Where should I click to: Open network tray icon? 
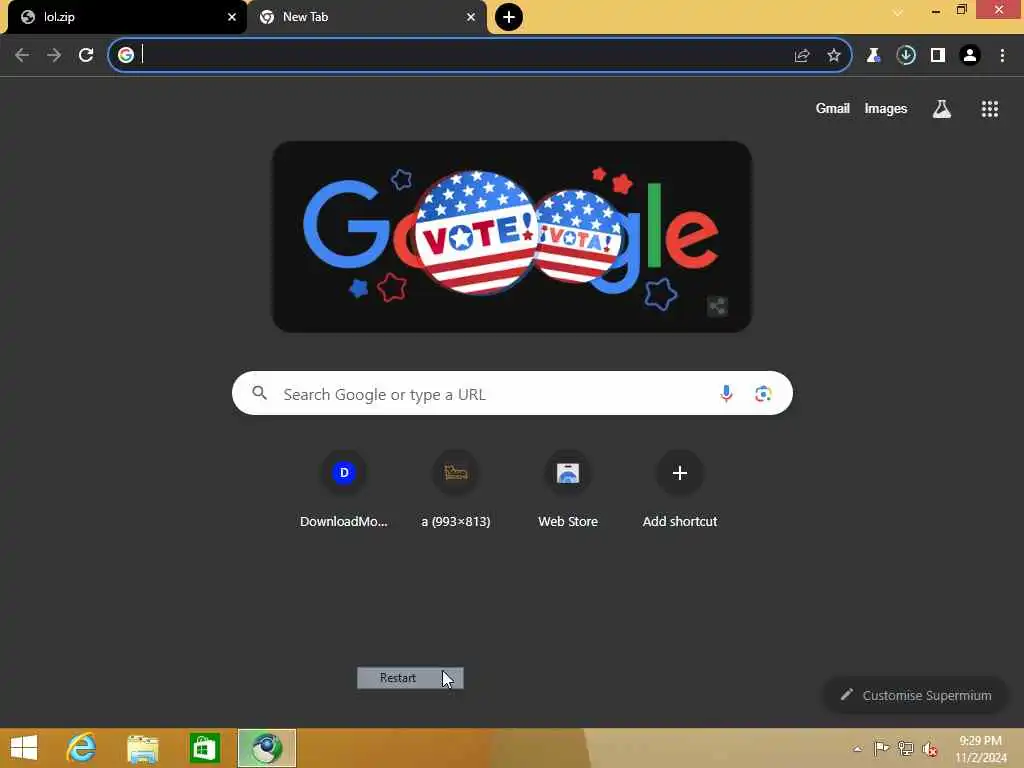click(x=906, y=749)
